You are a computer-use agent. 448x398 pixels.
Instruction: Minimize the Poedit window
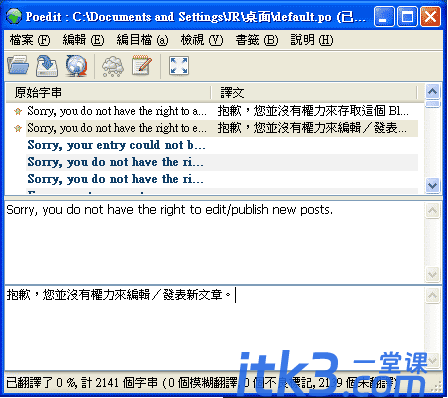pyautogui.click(x=384, y=17)
